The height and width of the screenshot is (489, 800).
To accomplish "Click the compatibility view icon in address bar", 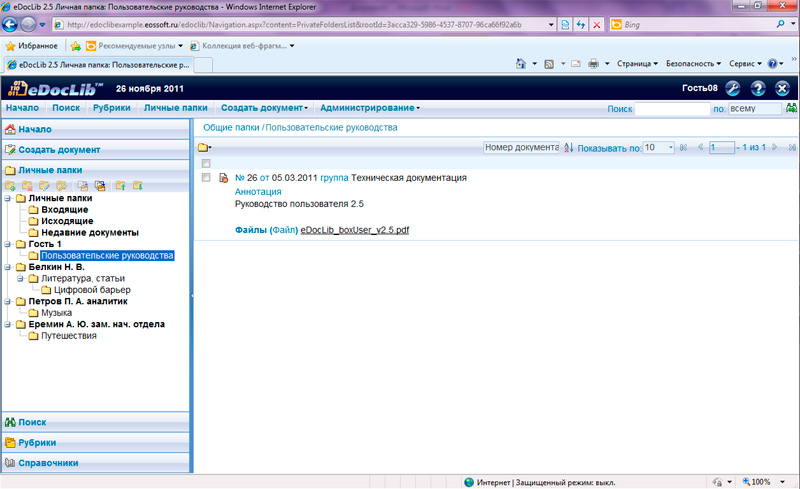I will coord(565,25).
